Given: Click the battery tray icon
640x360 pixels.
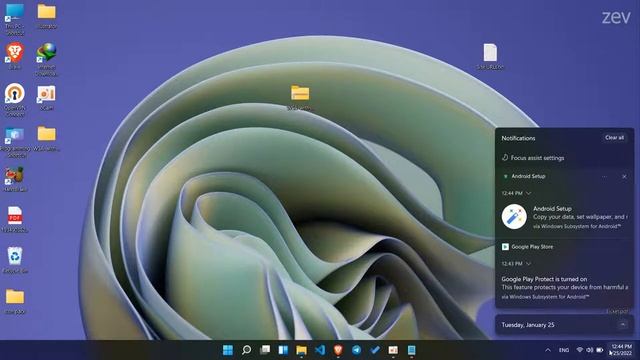Looking at the screenshot, I should point(600,350).
